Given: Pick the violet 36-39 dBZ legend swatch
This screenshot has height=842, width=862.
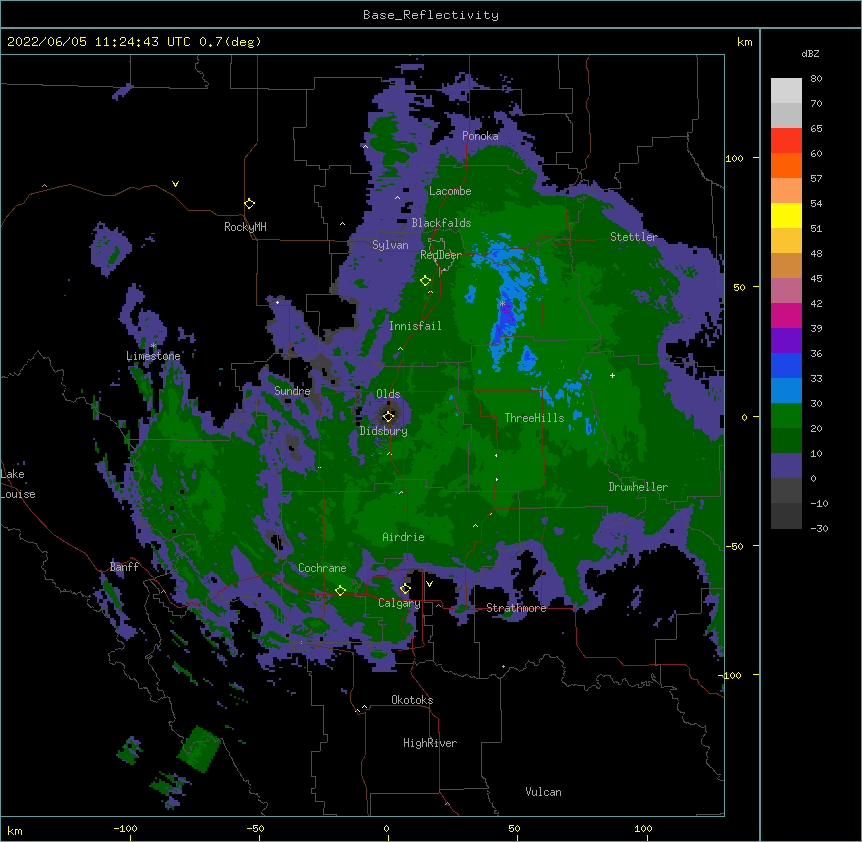Looking at the screenshot, I should pyautogui.click(x=786, y=341).
